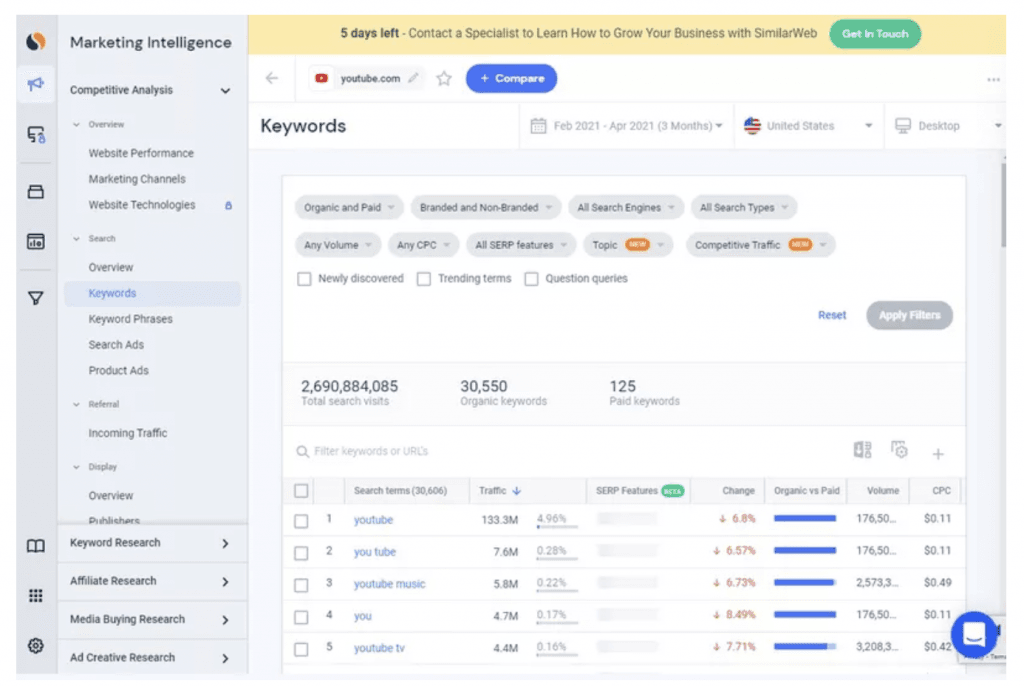Star youtube.com as favorite
Screen dimensions: 1024x686
click(x=444, y=78)
